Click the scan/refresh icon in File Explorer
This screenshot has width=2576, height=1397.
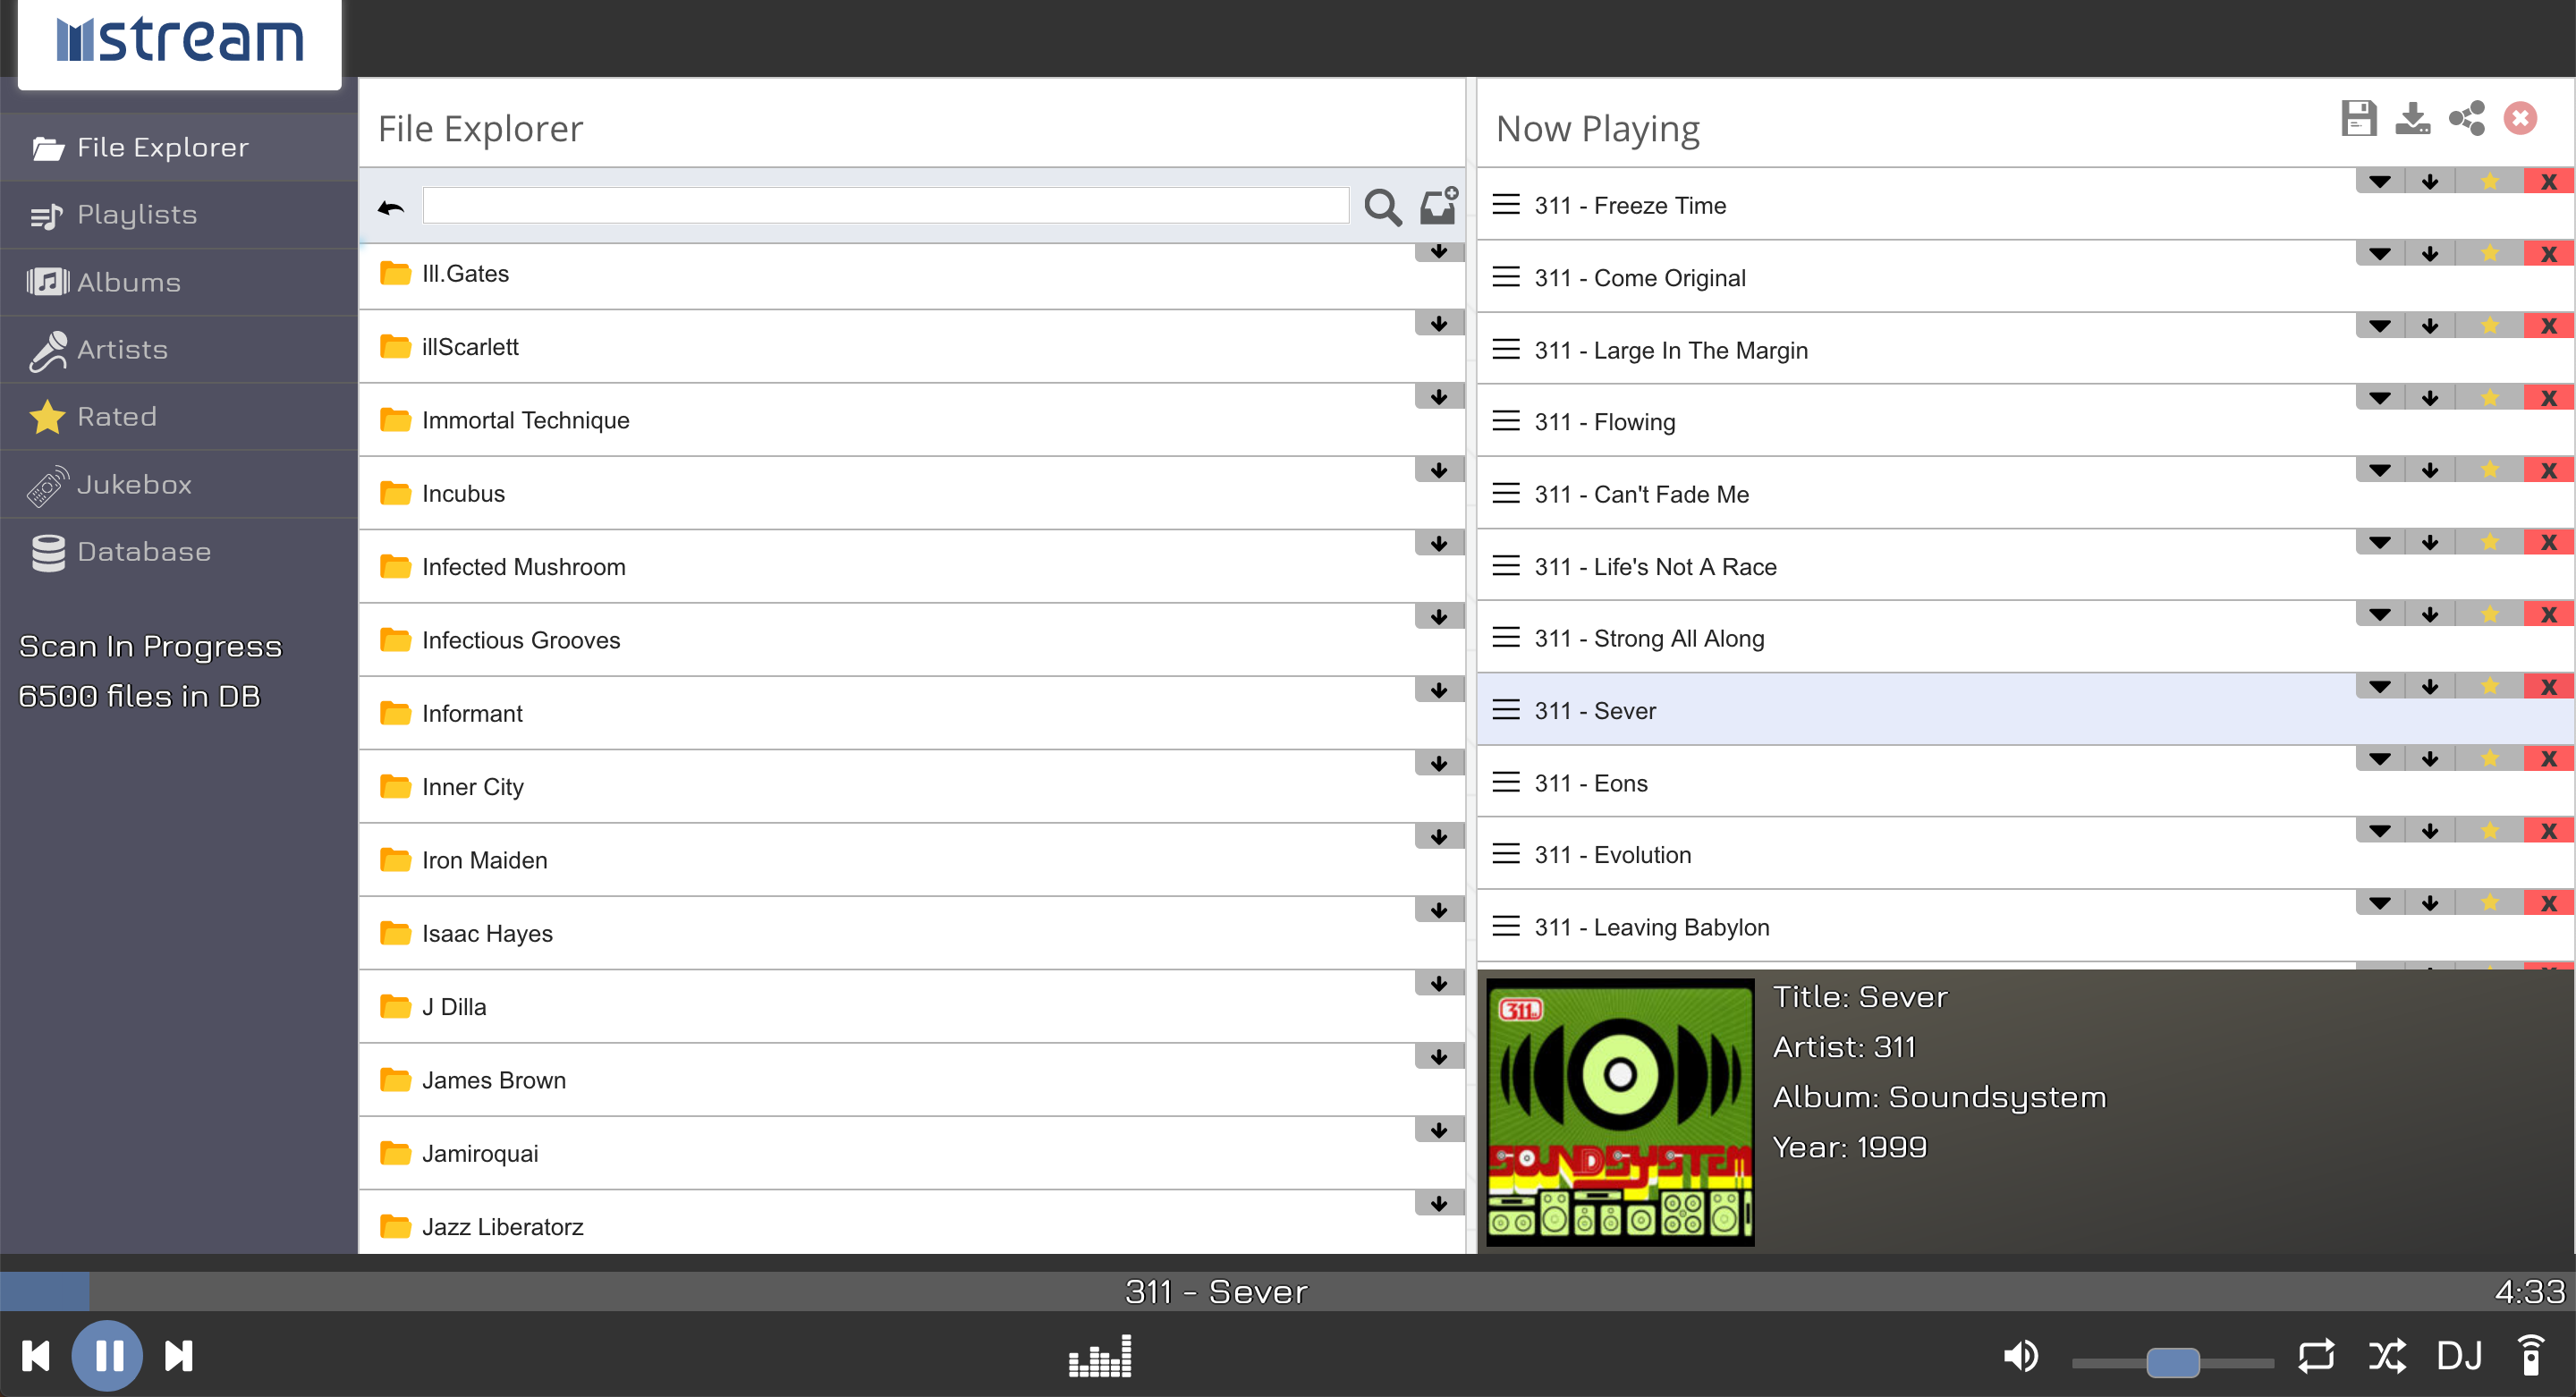(1441, 207)
